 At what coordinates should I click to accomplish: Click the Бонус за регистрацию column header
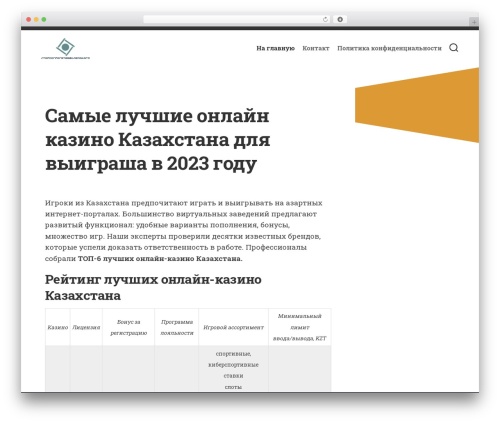tap(128, 327)
